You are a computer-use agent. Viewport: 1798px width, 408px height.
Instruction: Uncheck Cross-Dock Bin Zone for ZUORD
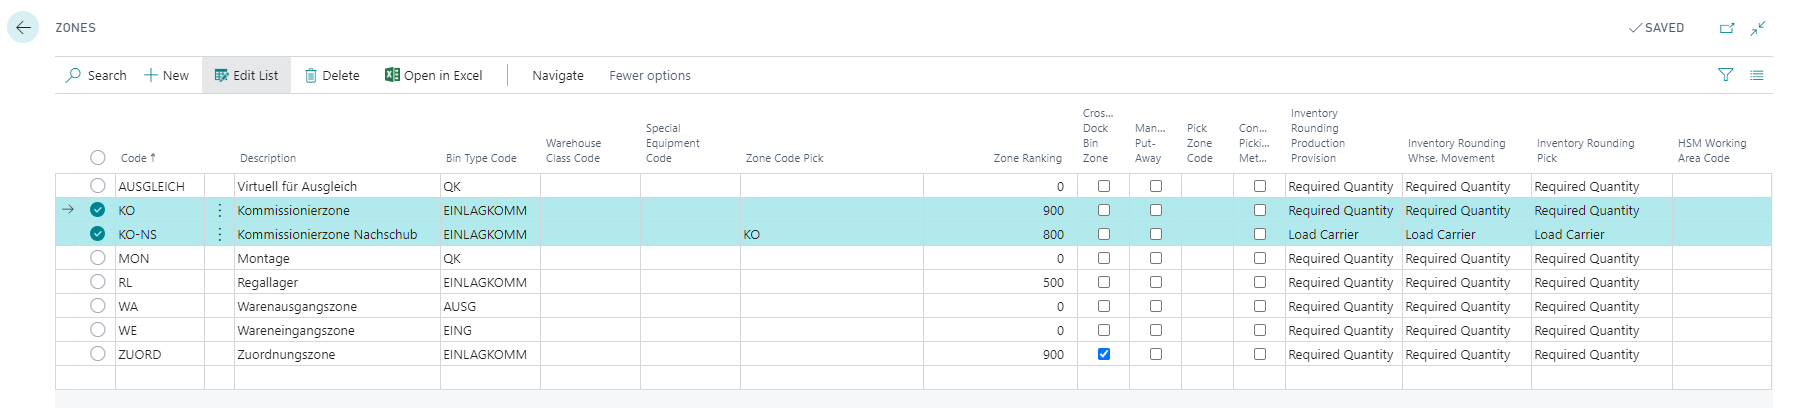pyautogui.click(x=1104, y=354)
